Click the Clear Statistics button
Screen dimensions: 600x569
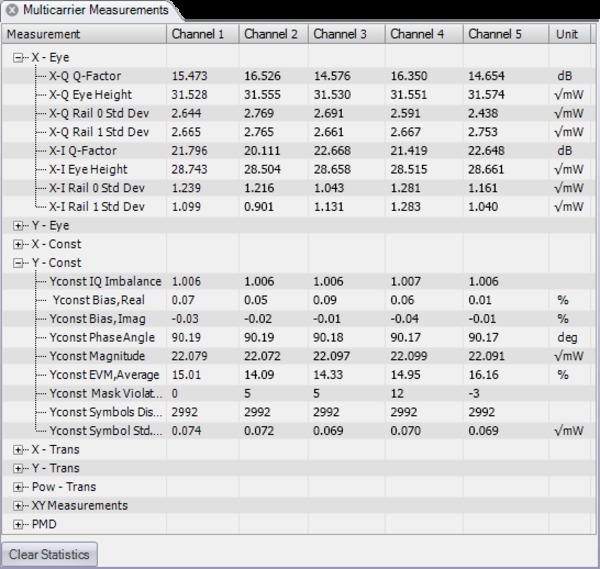click(x=49, y=554)
